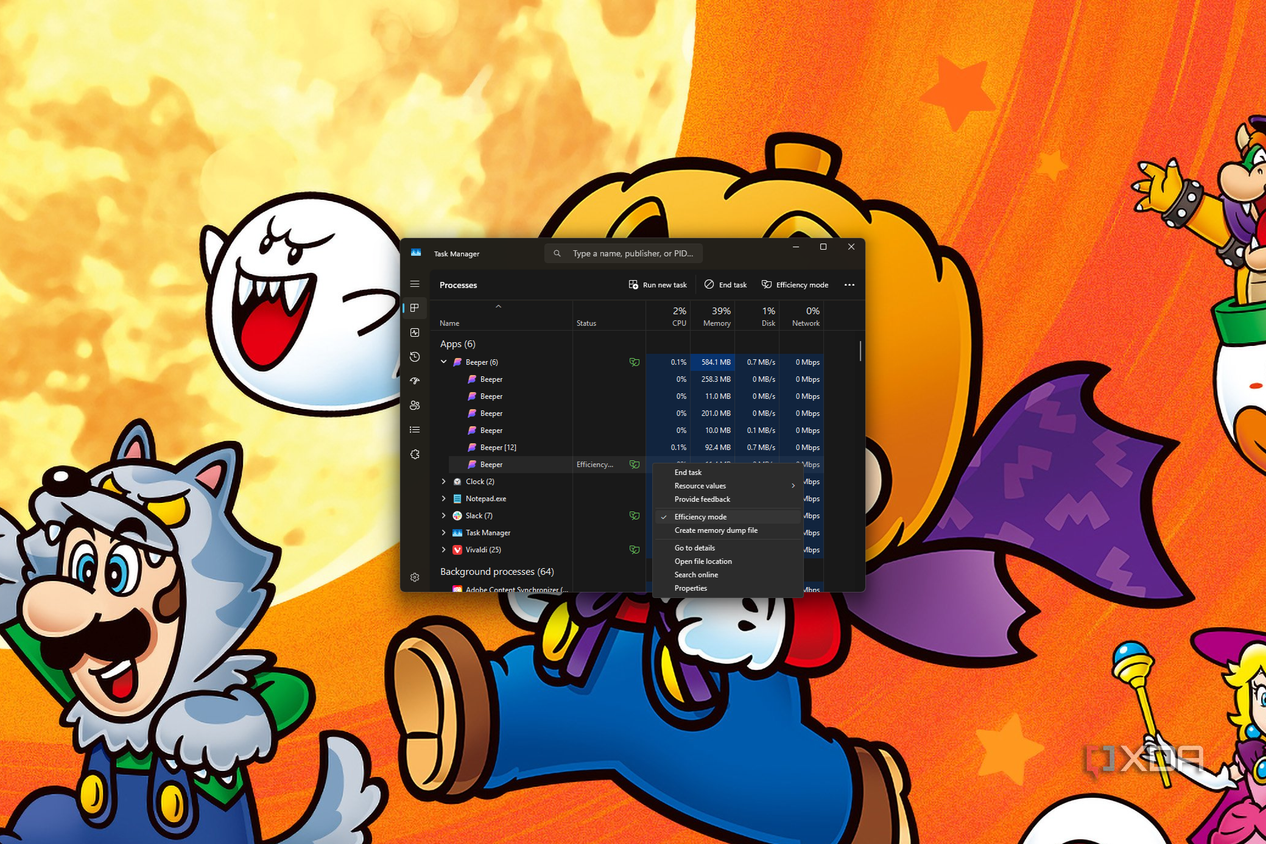Open the more options ellipsis menu

[x=849, y=285]
